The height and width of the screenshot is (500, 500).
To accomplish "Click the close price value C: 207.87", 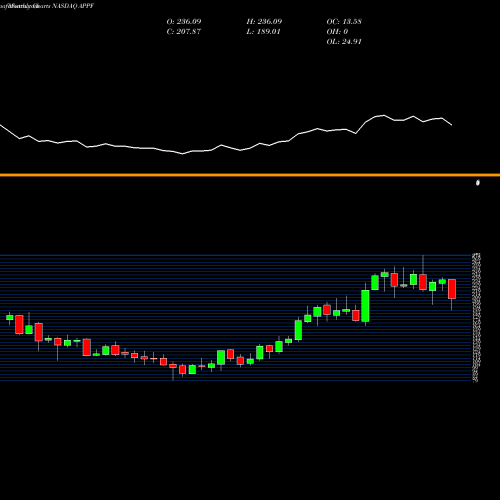I will [x=184, y=32].
